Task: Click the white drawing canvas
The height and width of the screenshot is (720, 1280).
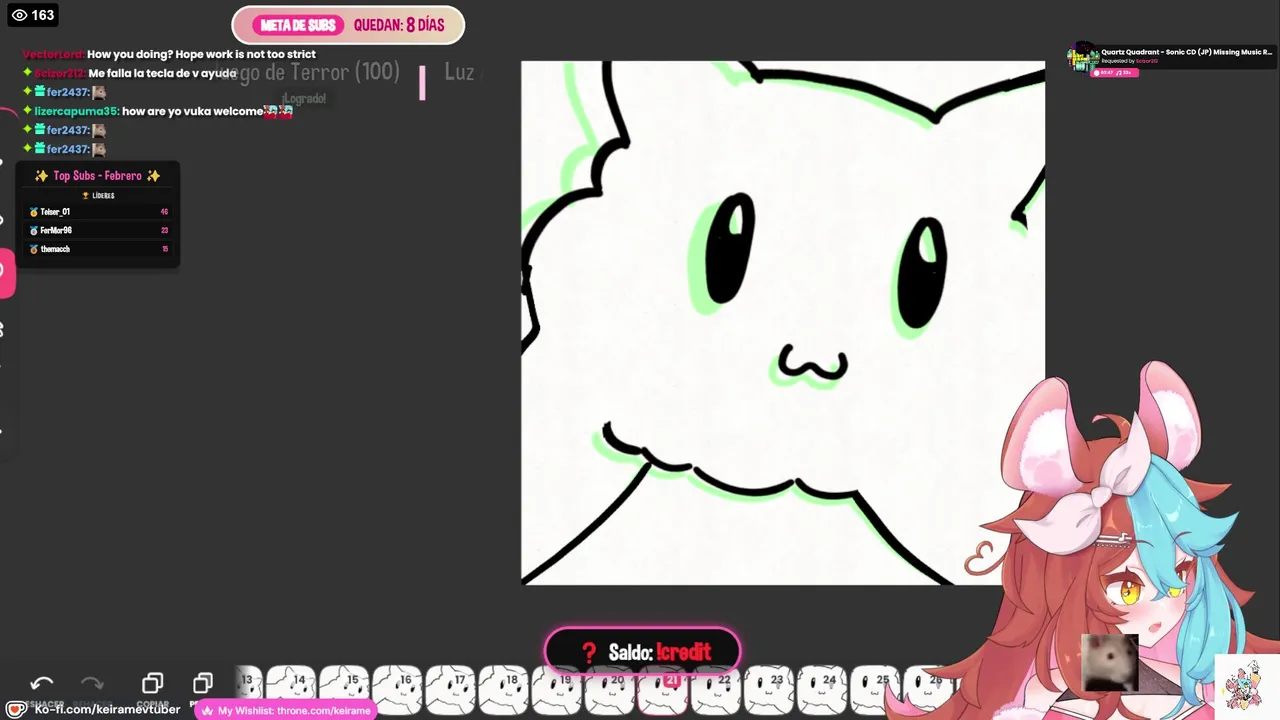Action: click(783, 323)
